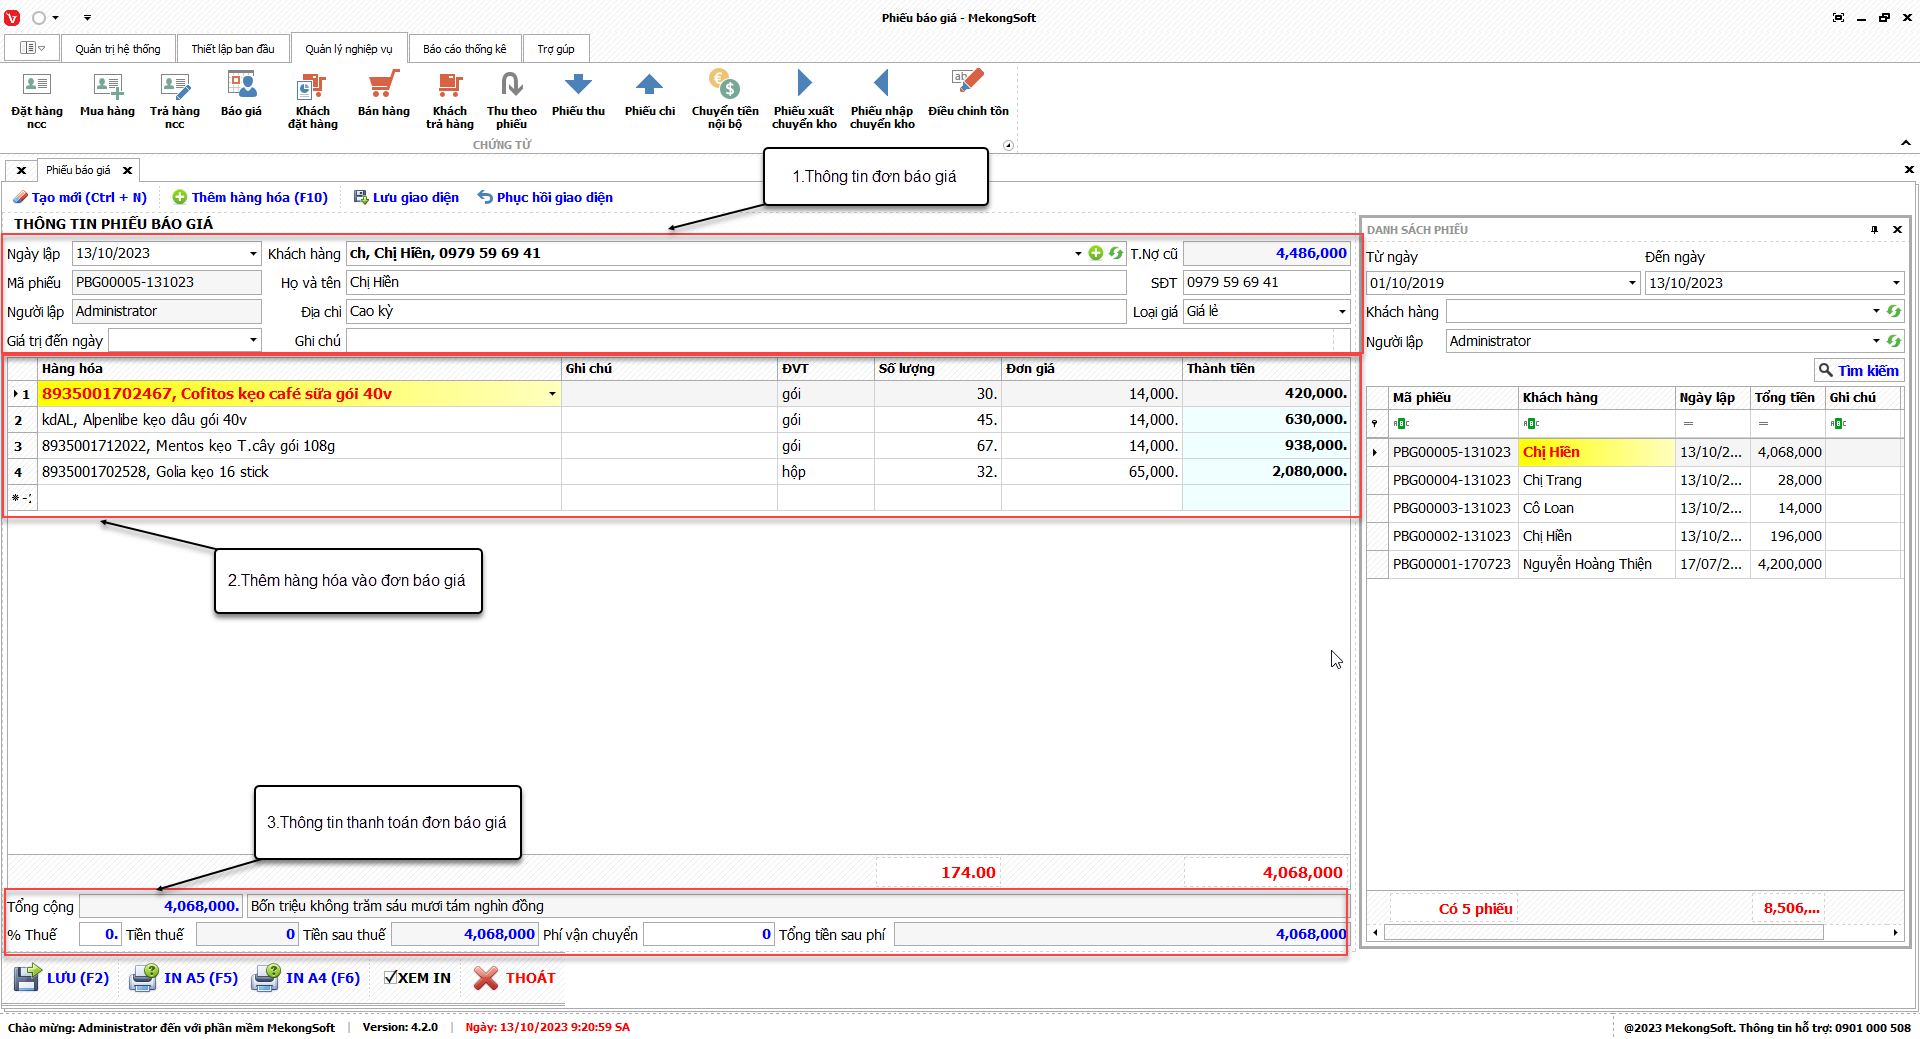Switch to Báo cáo thống kê tab
The image size is (1920, 1039).
pos(464,49)
